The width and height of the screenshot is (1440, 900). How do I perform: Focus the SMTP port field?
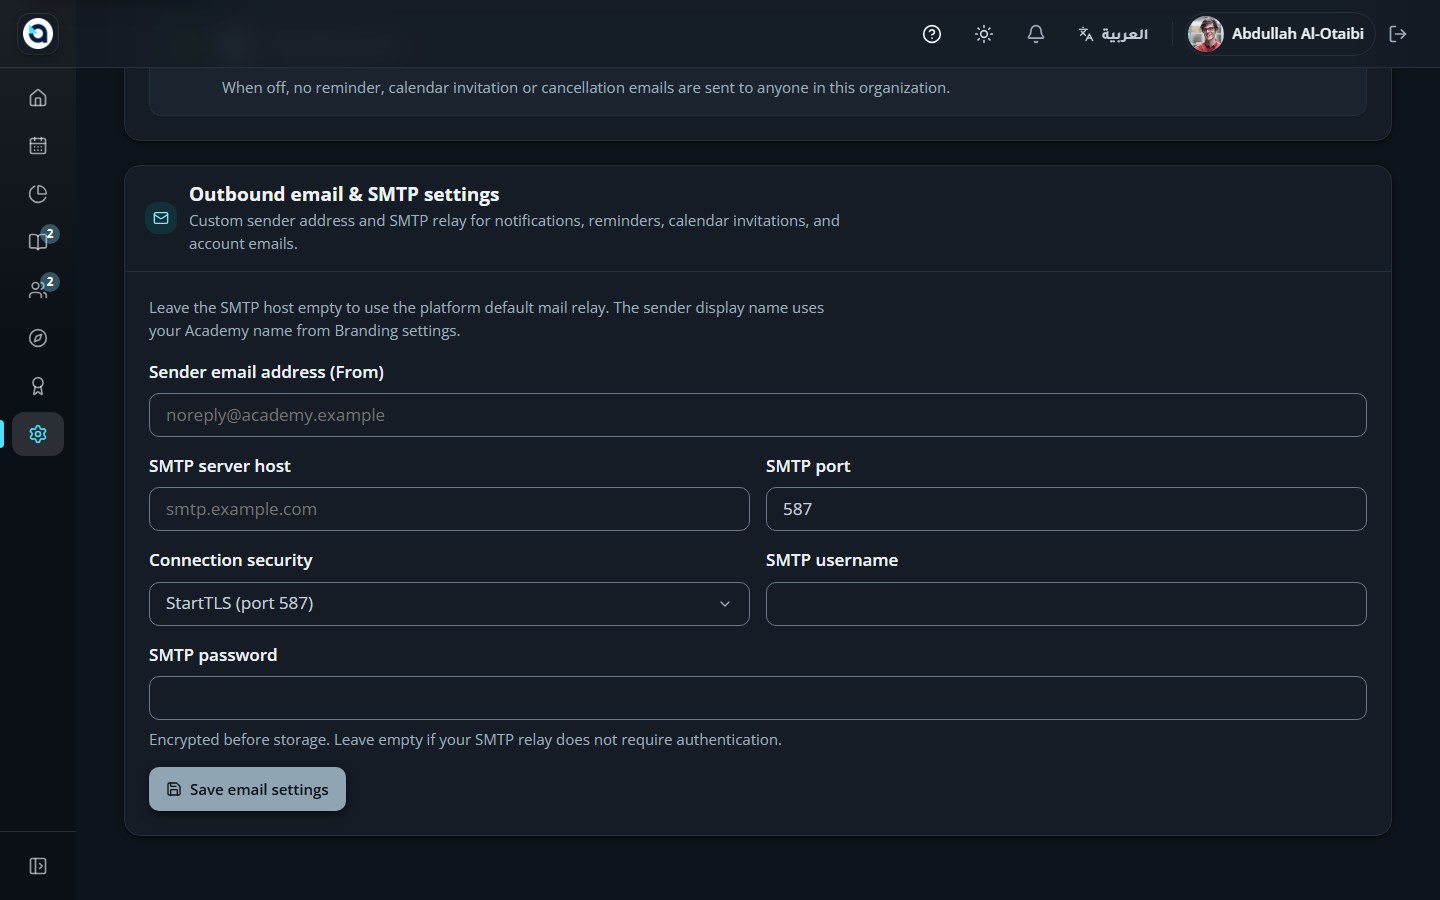pyautogui.click(x=1066, y=509)
